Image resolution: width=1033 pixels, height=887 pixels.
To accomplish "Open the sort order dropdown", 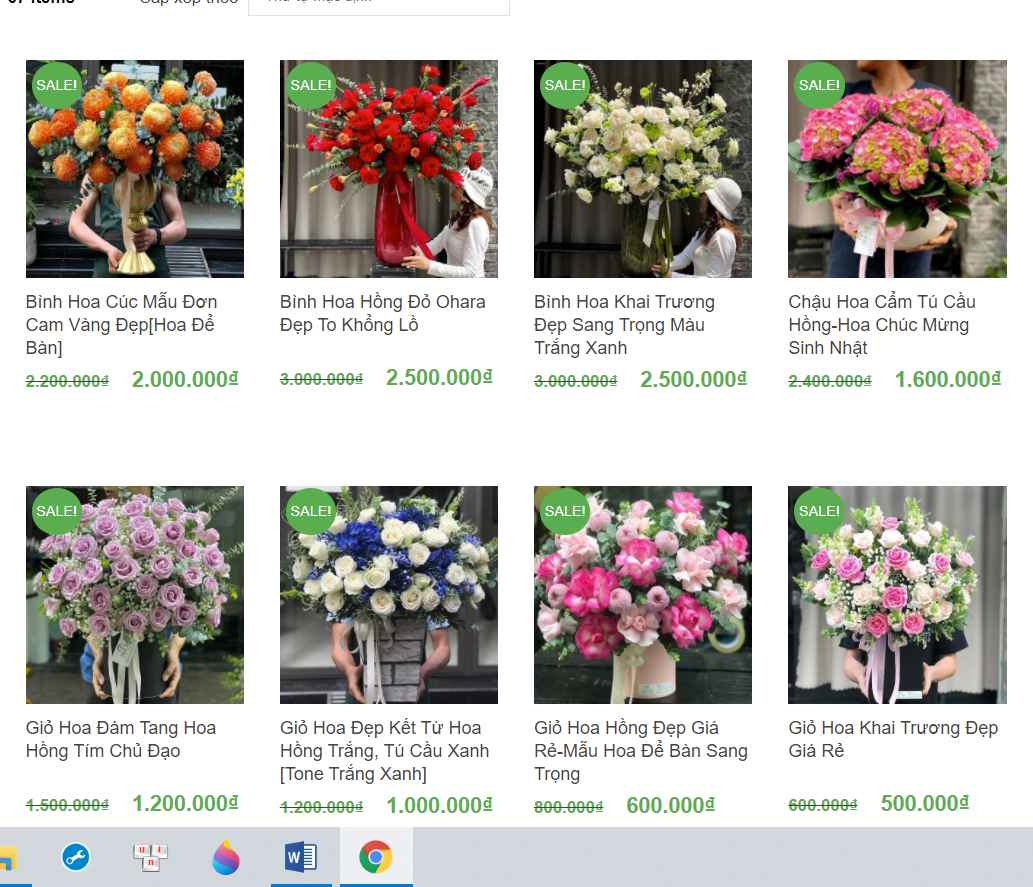I will [x=378, y=3].
